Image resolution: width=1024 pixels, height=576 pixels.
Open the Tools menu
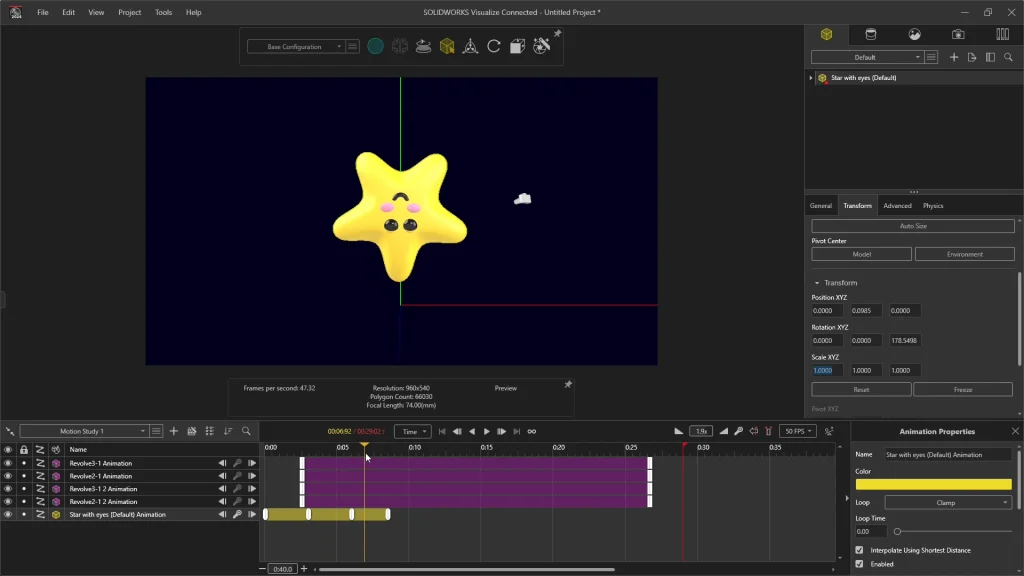click(x=163, y=12)
